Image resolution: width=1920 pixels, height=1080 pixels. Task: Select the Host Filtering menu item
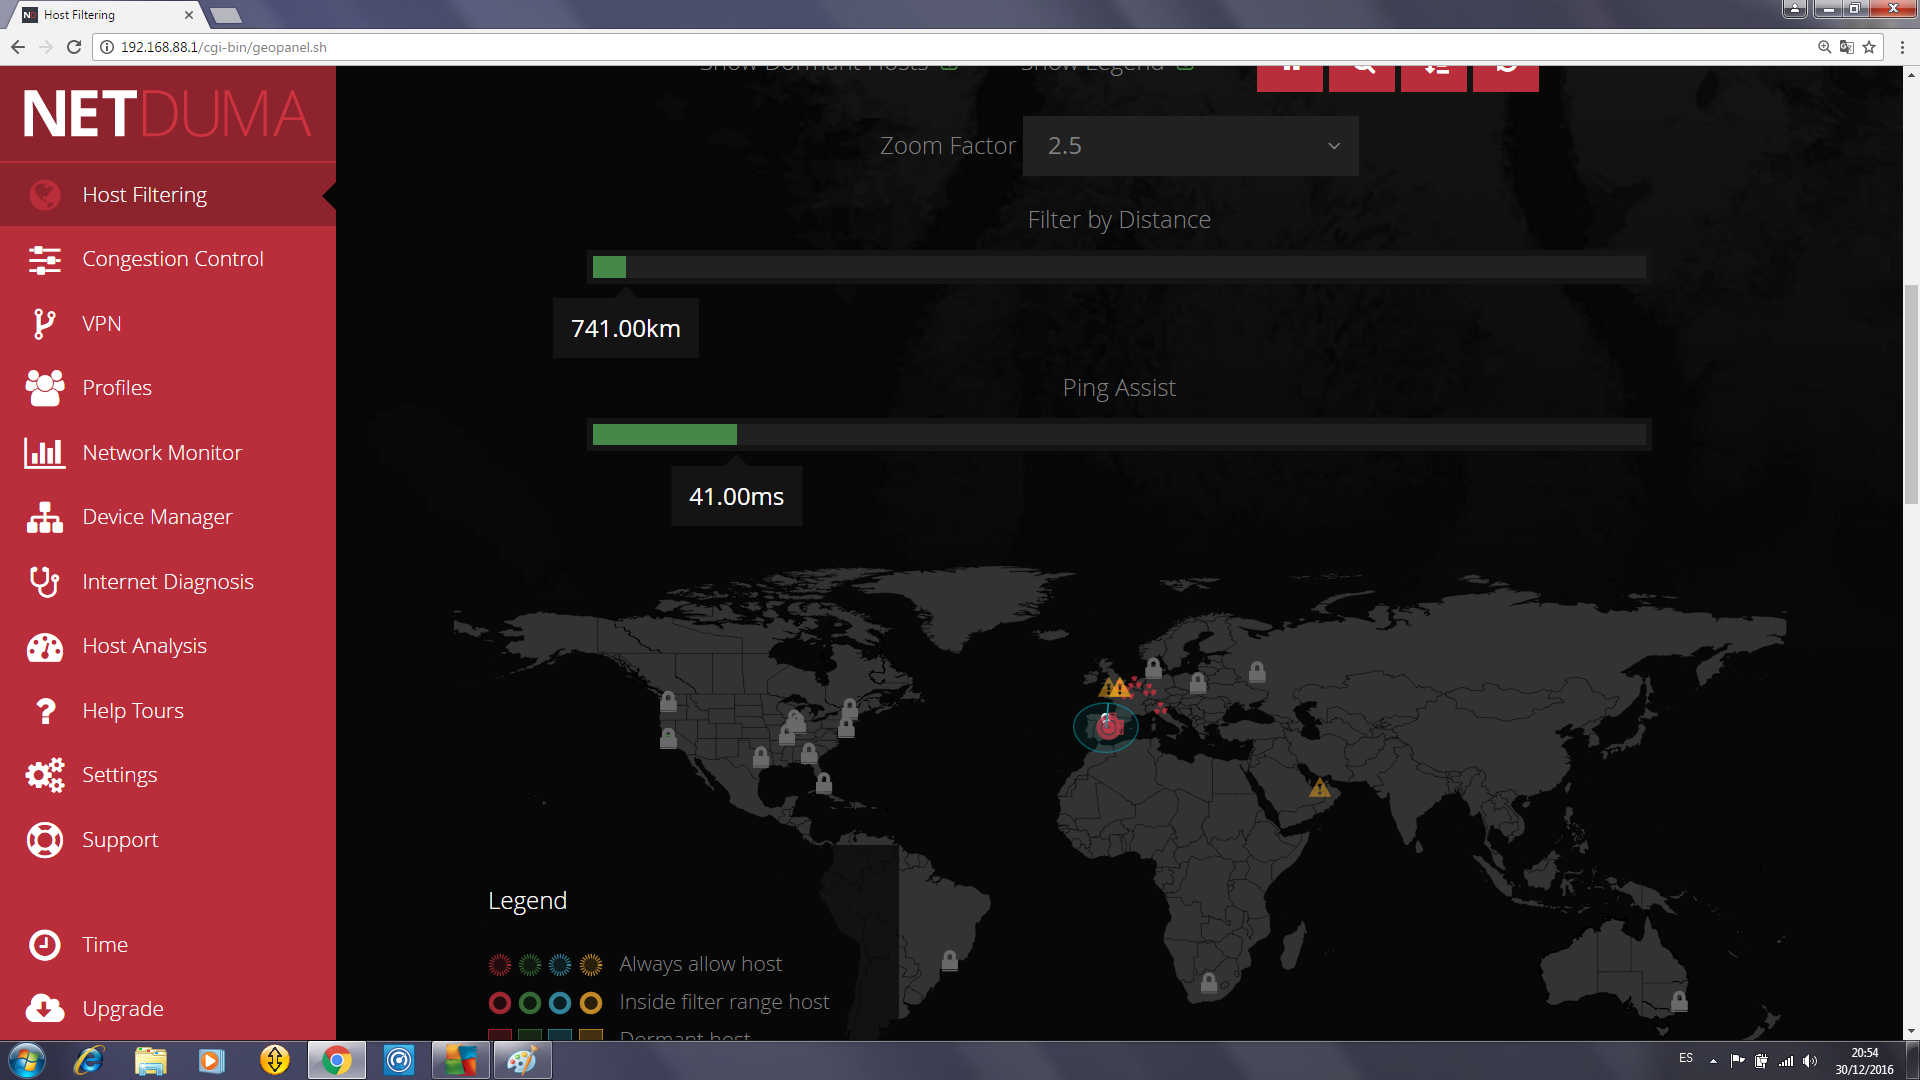tap(144, 195)
